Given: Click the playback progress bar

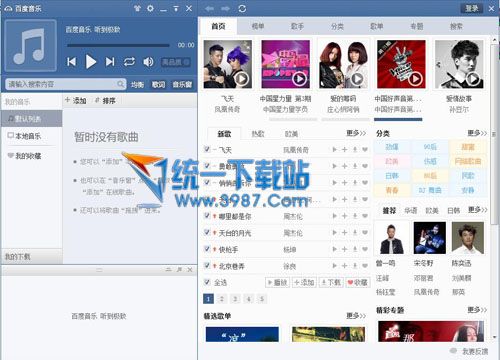Looking at the screenshot, I should [118, 45].
